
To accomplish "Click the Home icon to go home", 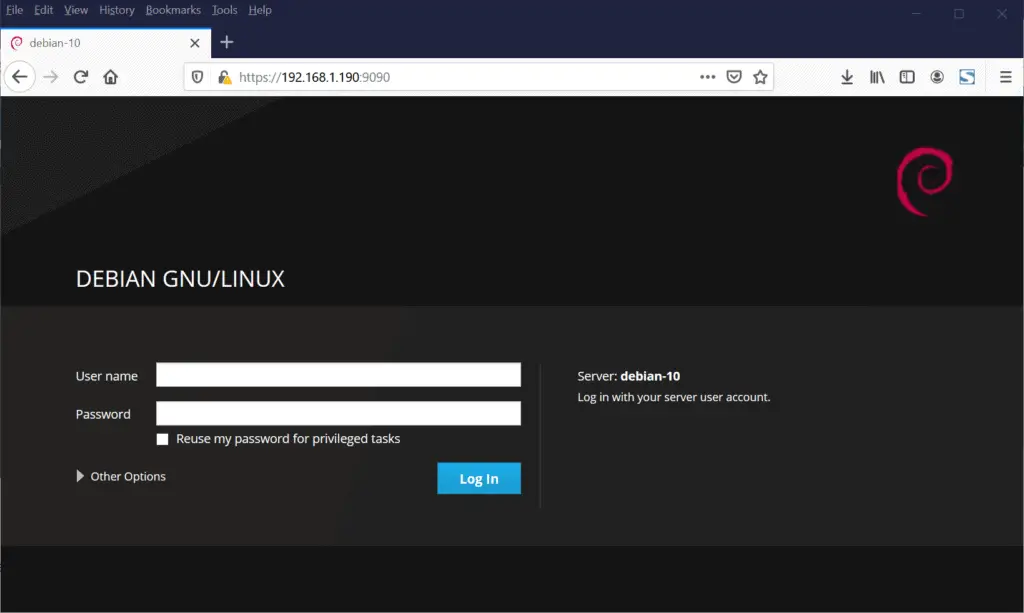I will [x=112, y=76].
